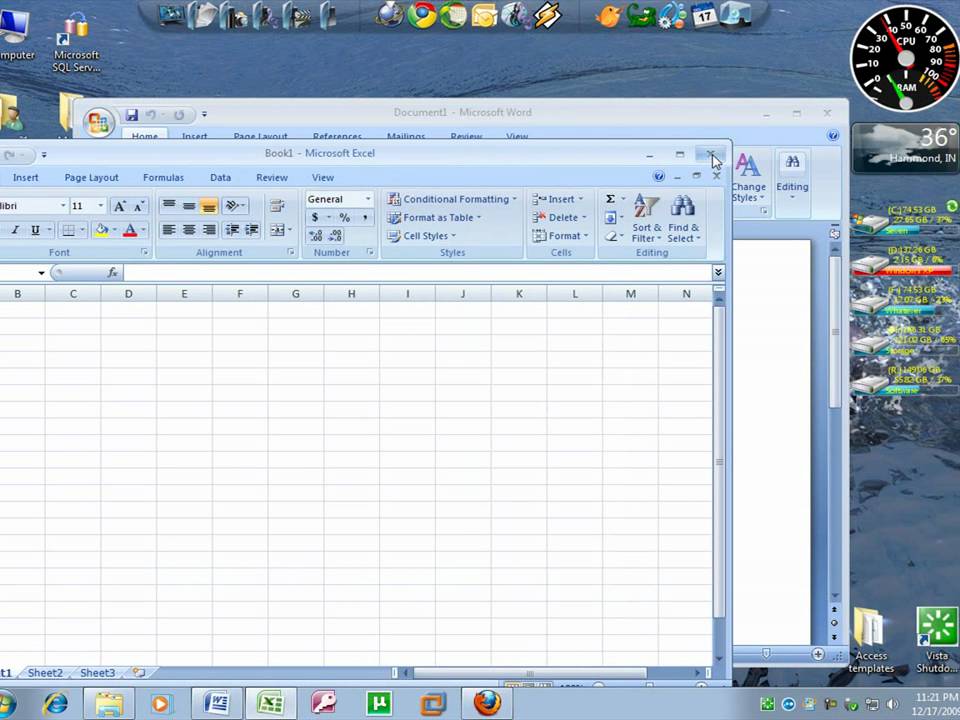Click the Insert Function fx button
The height and width of the screenshot is (720, 960).
[x=112, y=272]
